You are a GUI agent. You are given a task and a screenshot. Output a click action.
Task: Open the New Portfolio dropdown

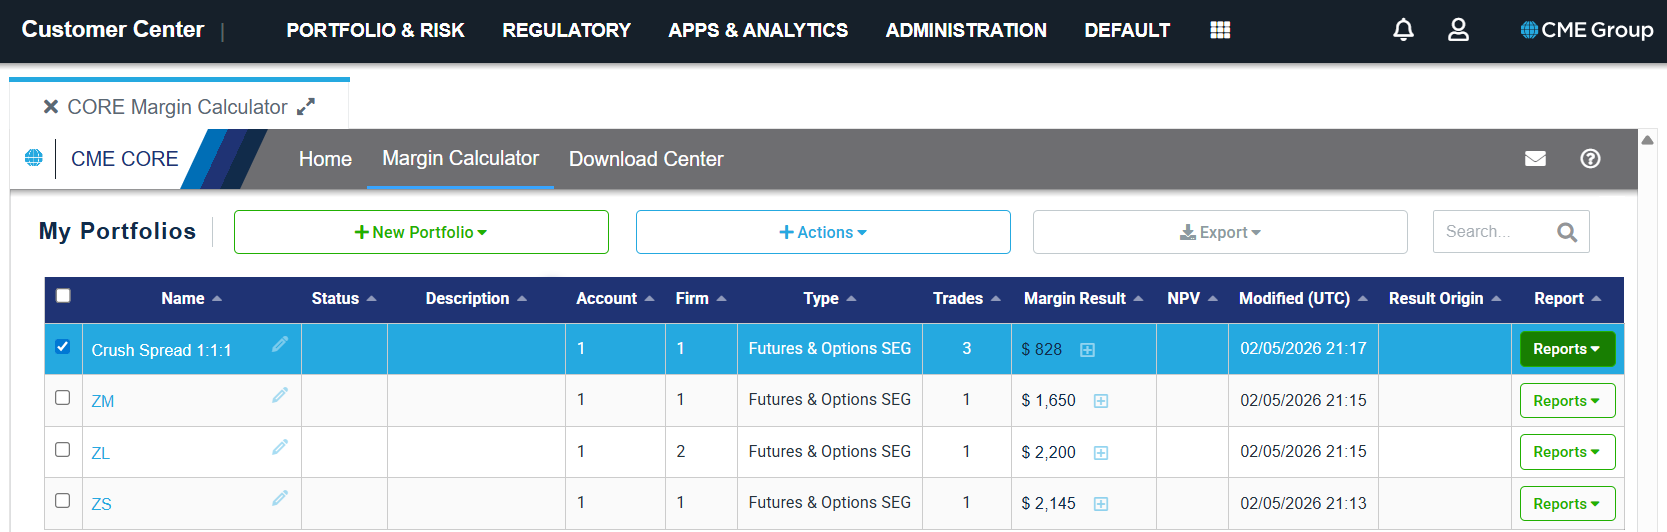[x=421, y=232]
